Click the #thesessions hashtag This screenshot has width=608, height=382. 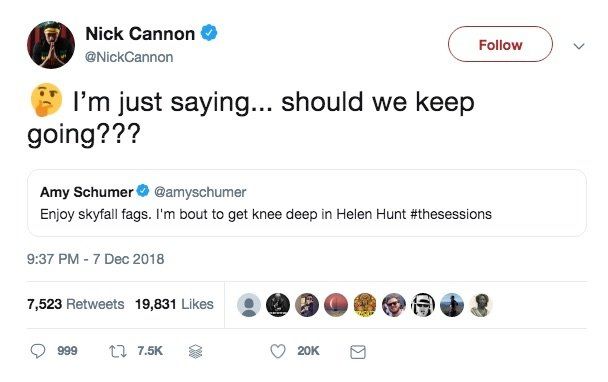pyautogui.click(x=451, y=214)
